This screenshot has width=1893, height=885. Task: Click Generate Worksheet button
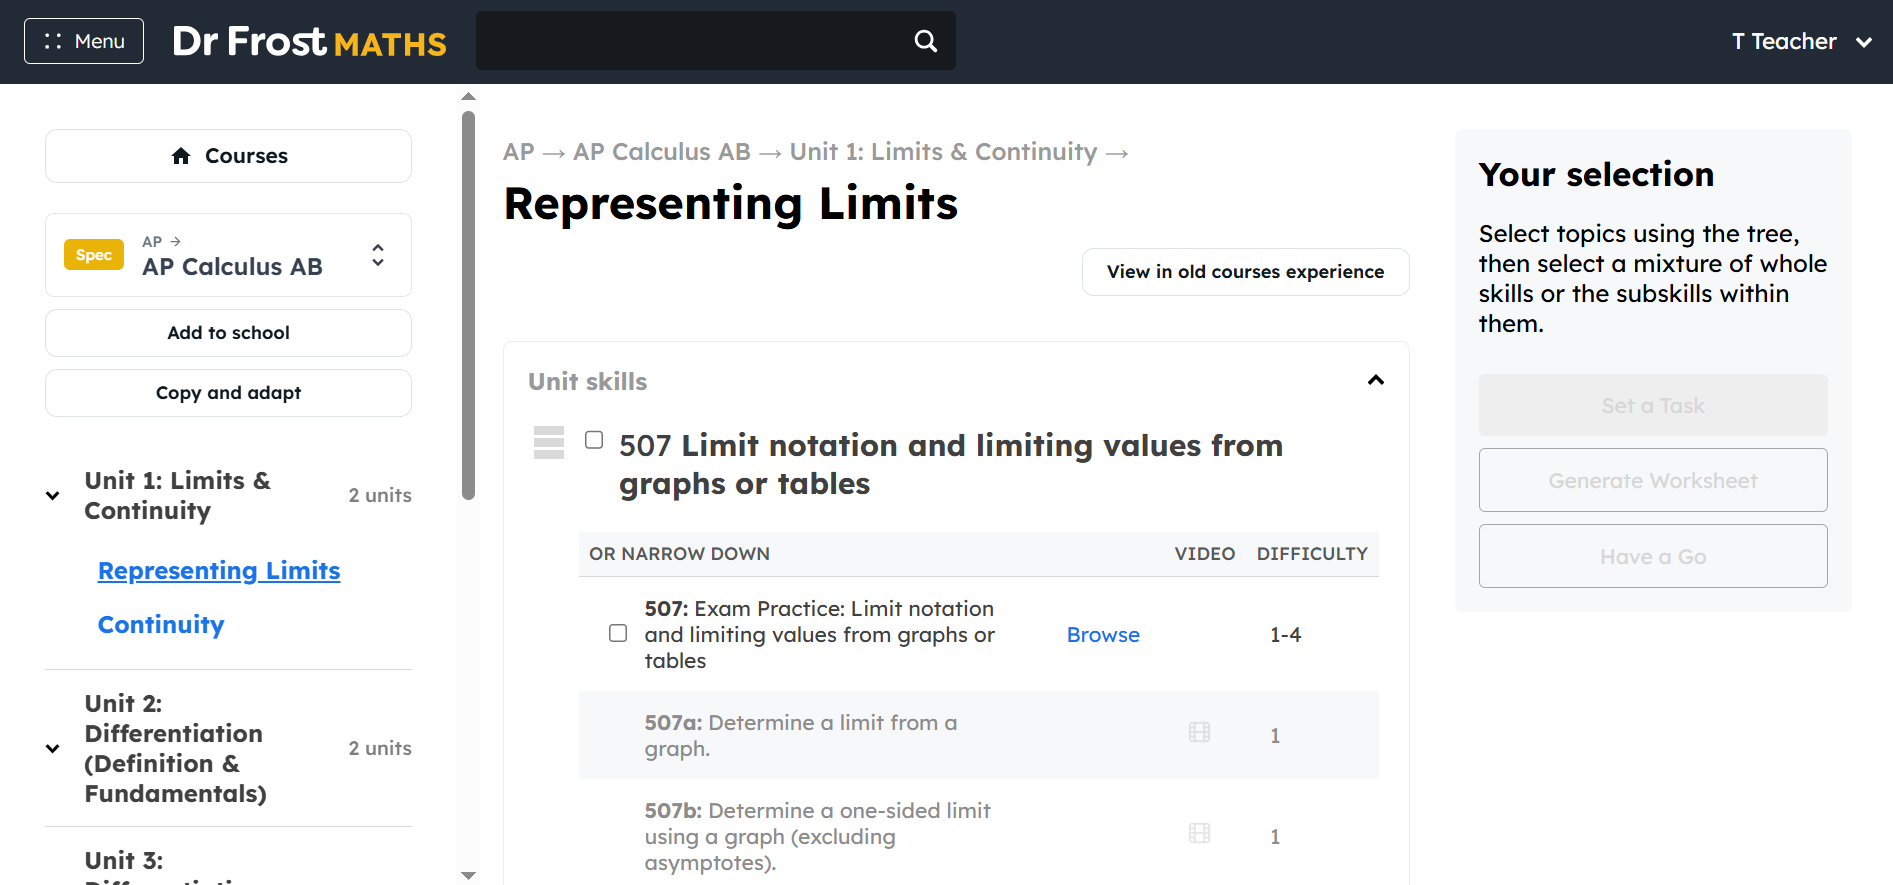[1653, 480]
